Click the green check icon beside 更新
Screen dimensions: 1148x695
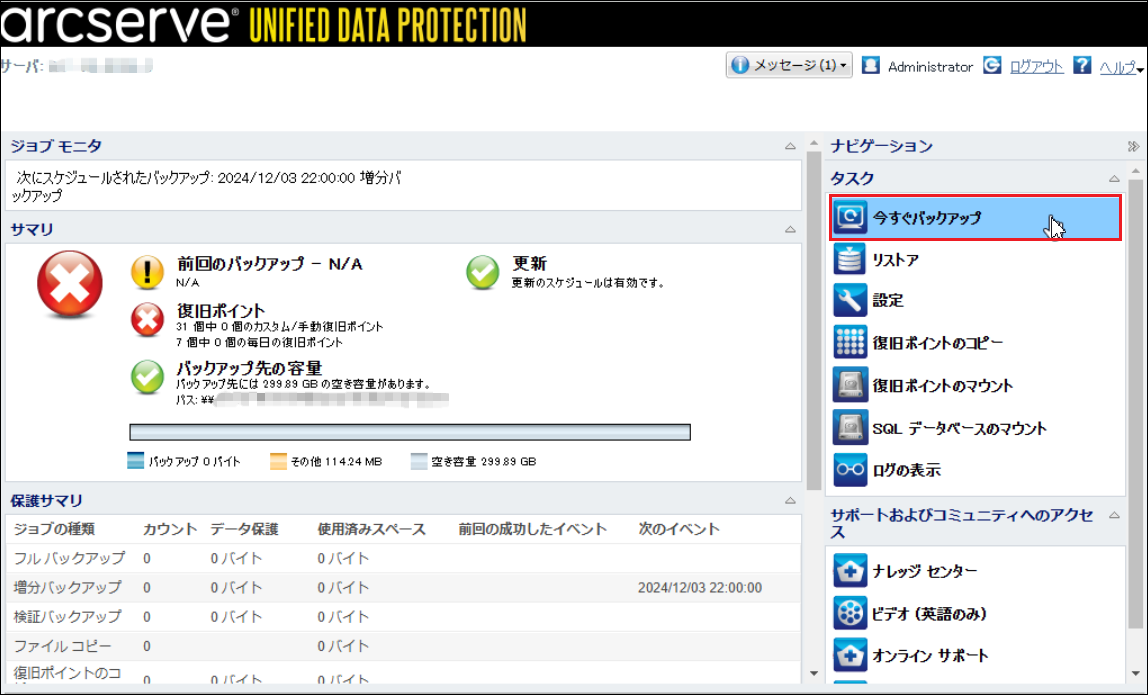(482, 272)
